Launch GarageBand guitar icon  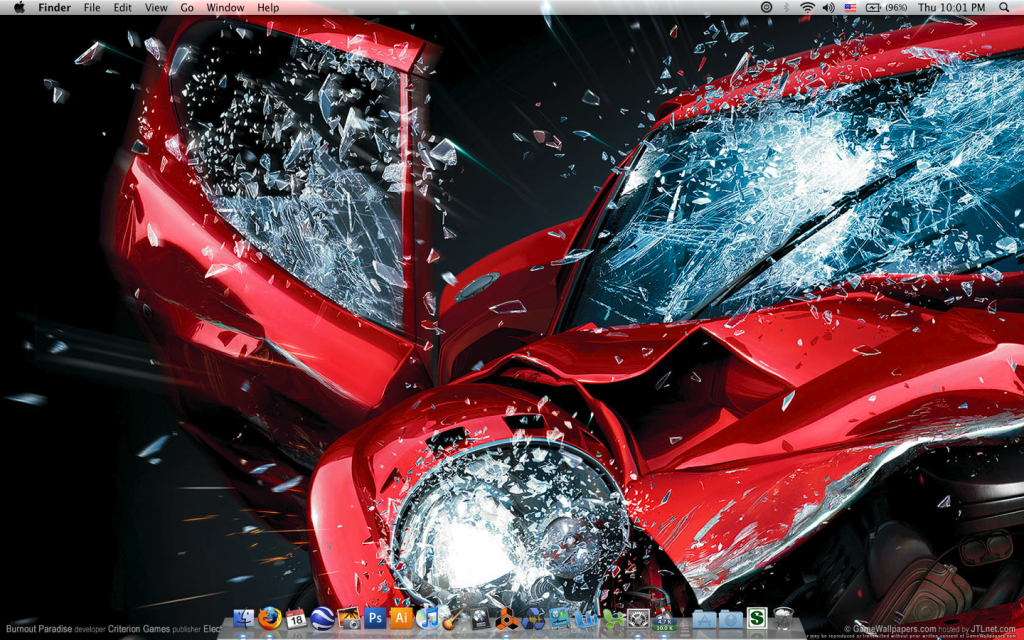pos(453,618)
